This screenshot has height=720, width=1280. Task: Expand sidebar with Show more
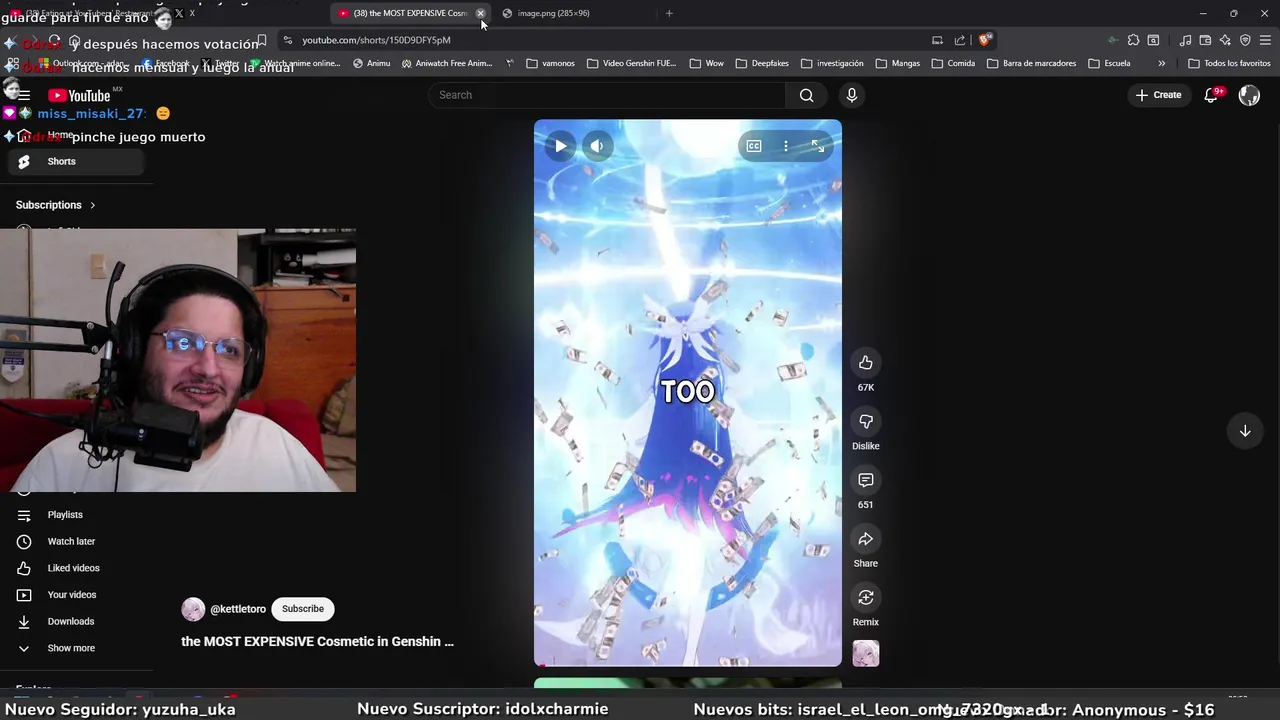pyautogui.click(x=71, y=648)
